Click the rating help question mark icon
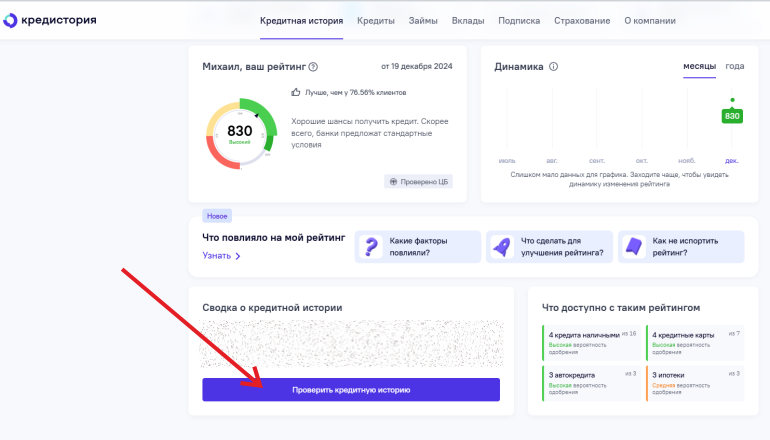Viewport: 770px width, 440px height. [x=313, y=67]
